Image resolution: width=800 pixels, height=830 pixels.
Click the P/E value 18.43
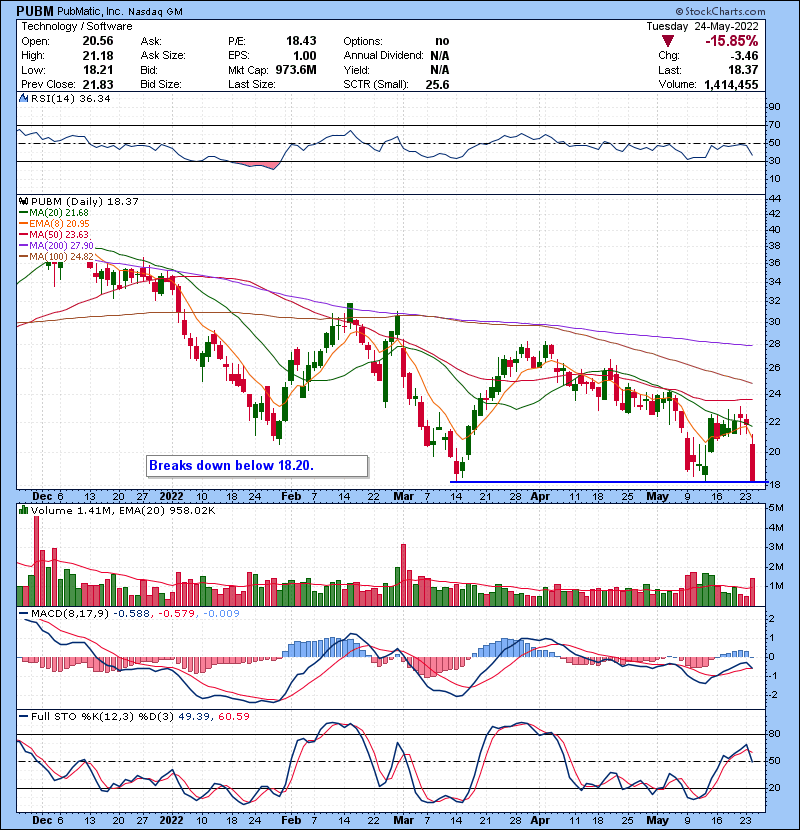[301, 41]
